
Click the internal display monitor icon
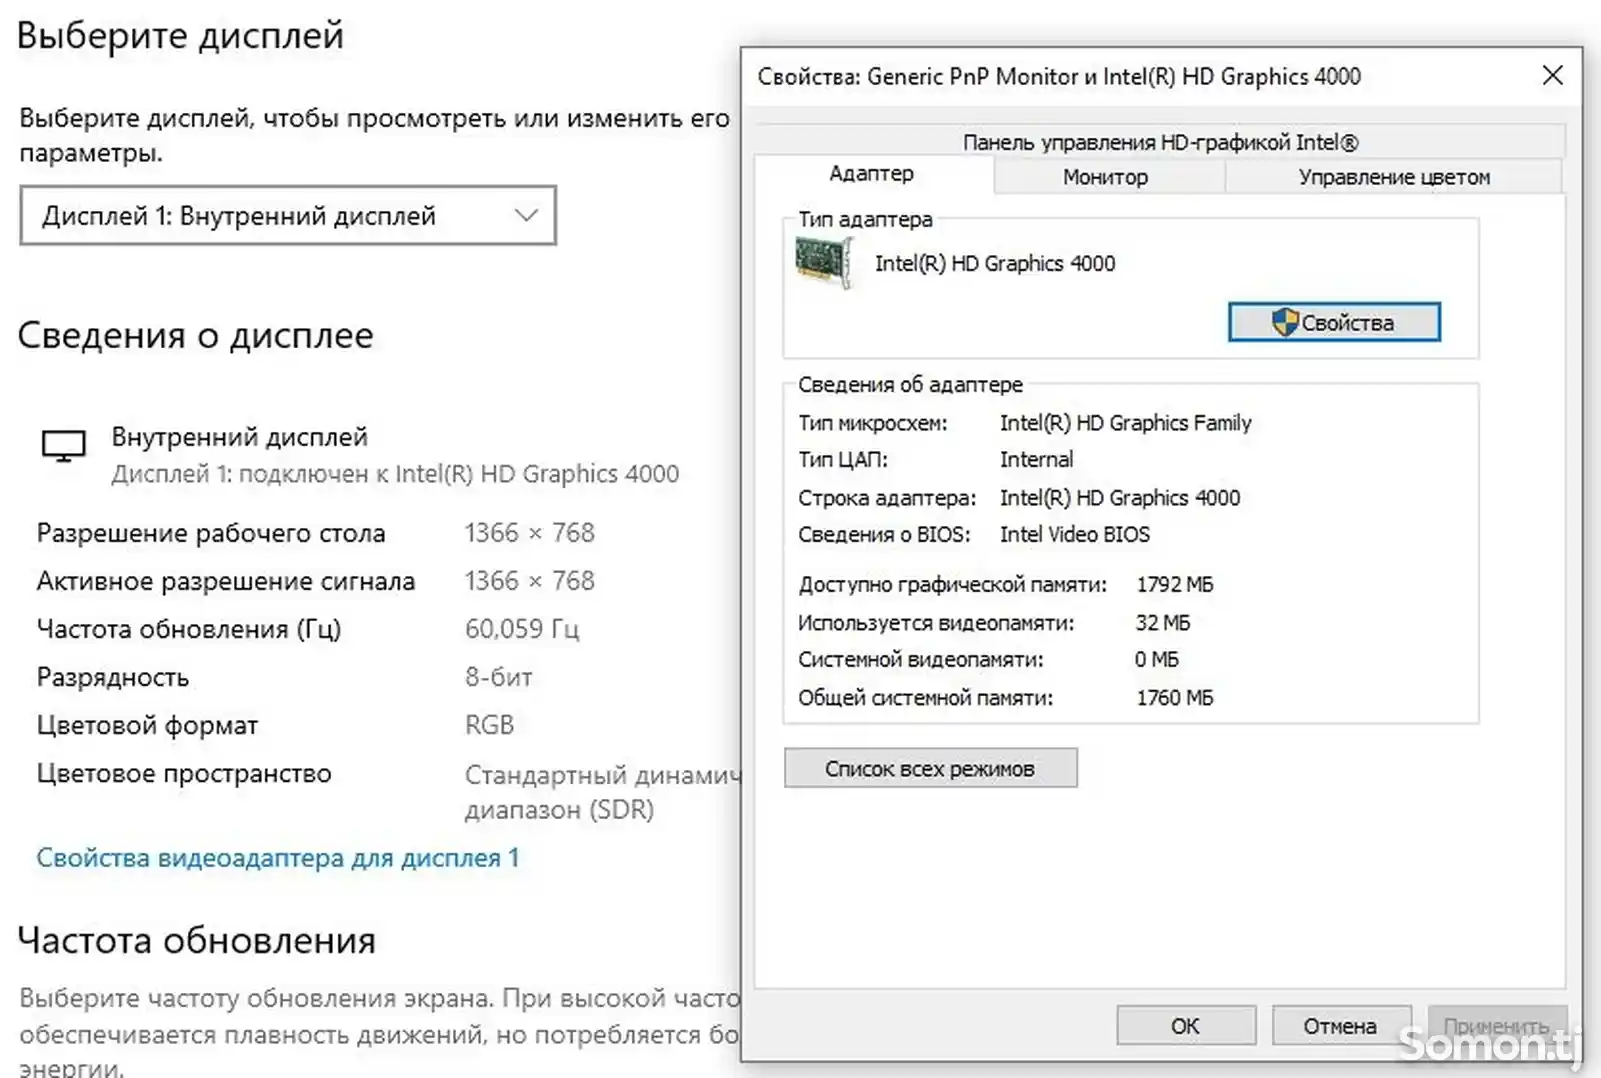[63, 446]
